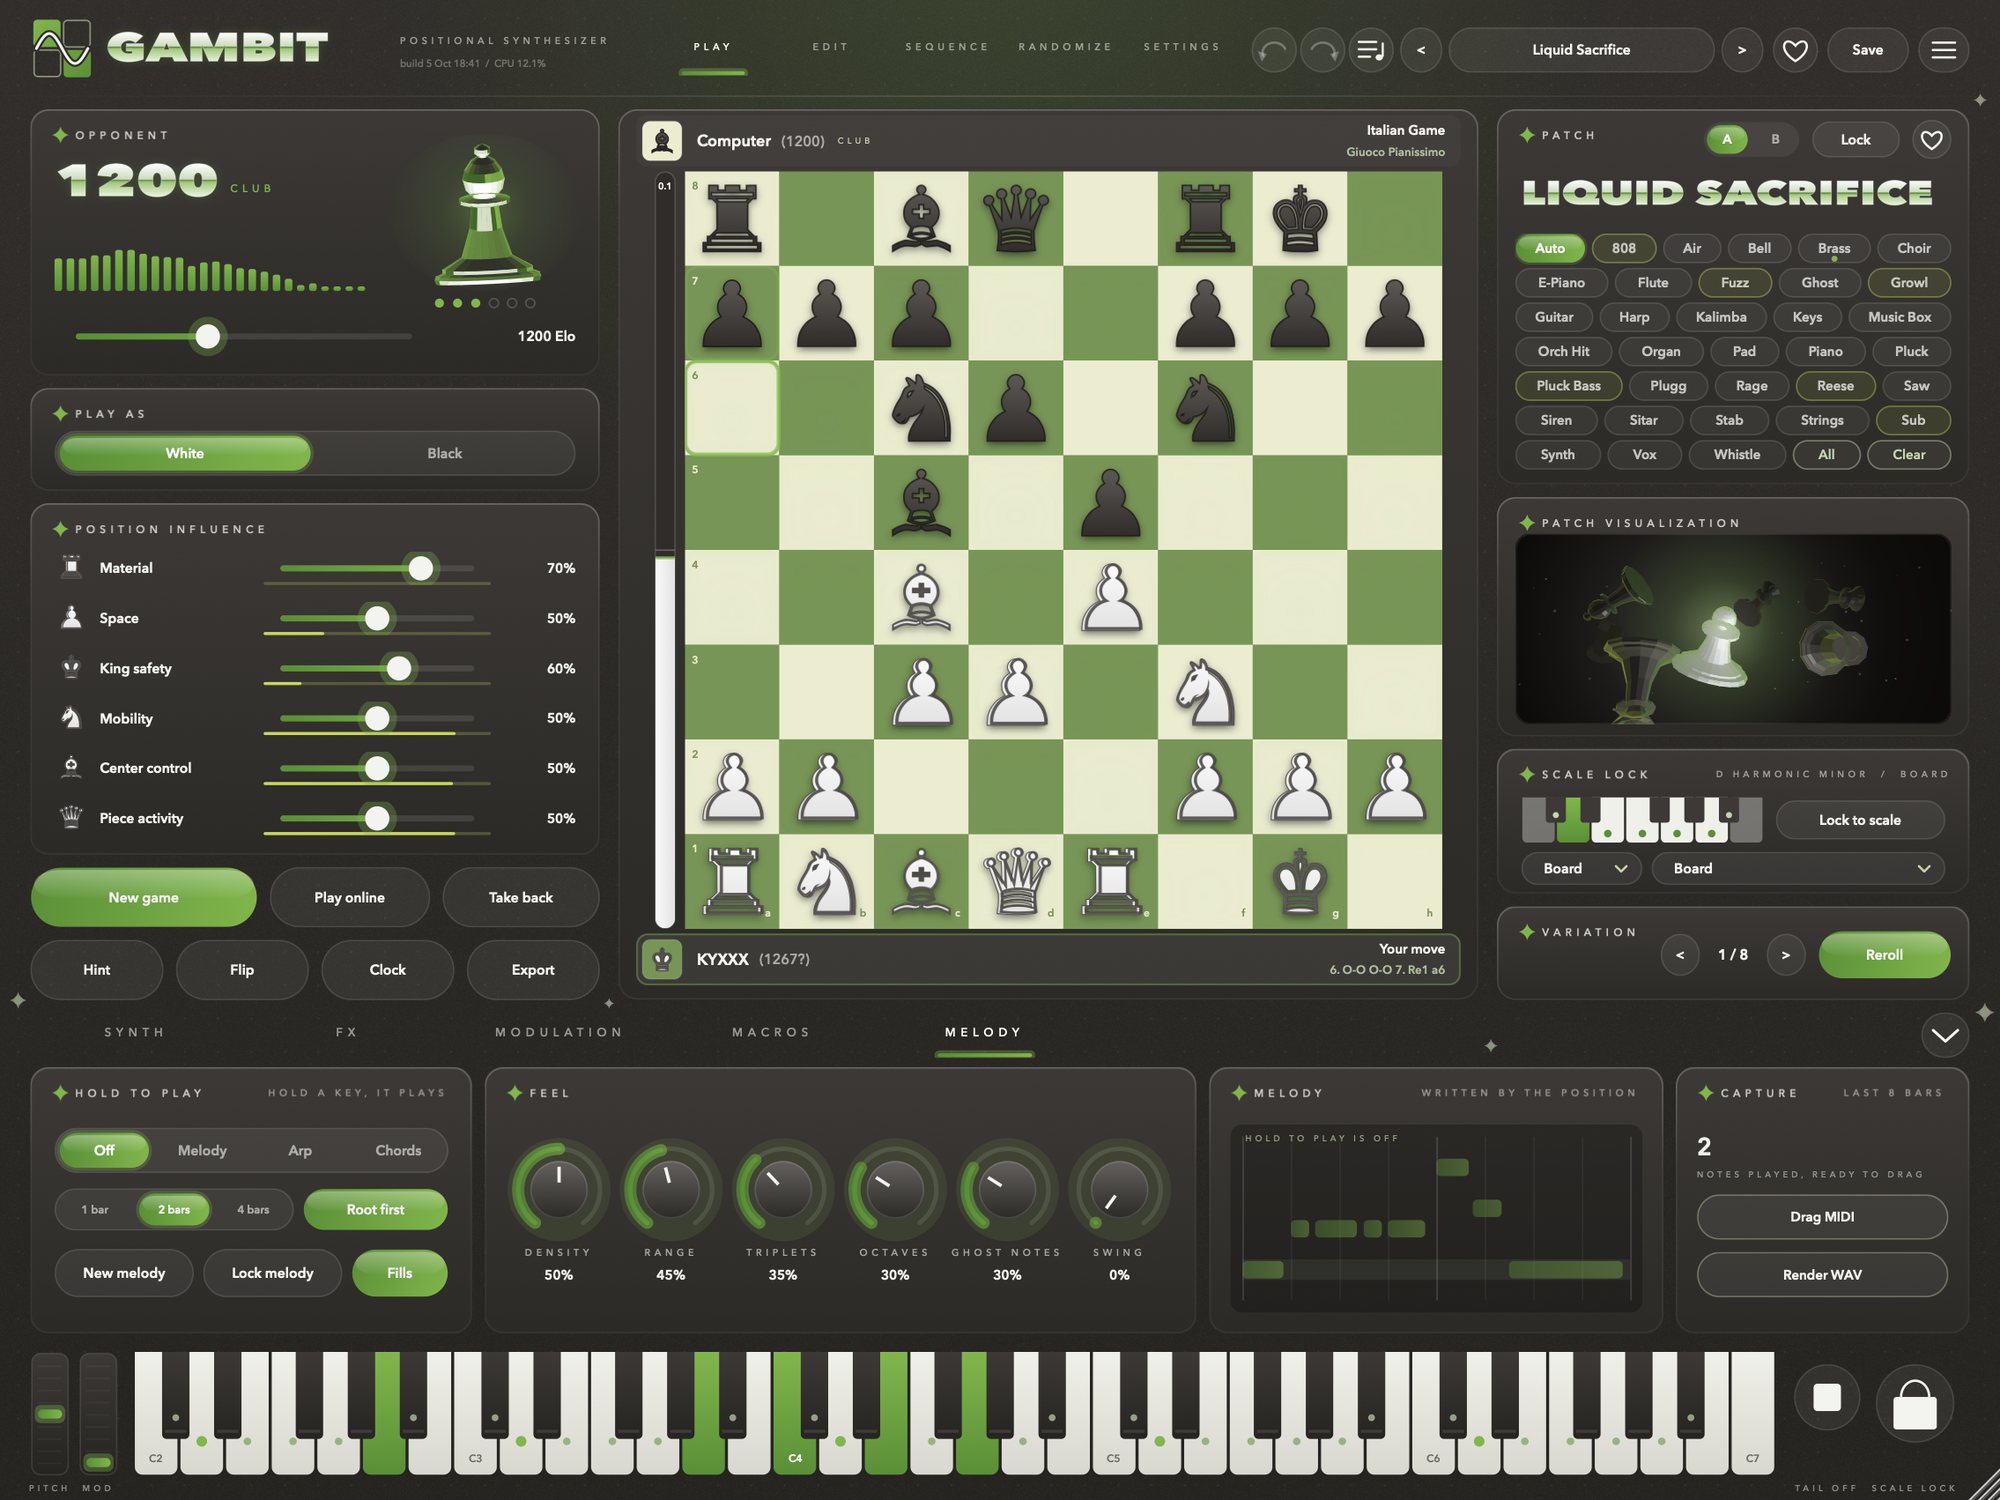This screenshot has width=2000, height=1500.
Task: Click the redo arrow icon
Action: 1322,50
